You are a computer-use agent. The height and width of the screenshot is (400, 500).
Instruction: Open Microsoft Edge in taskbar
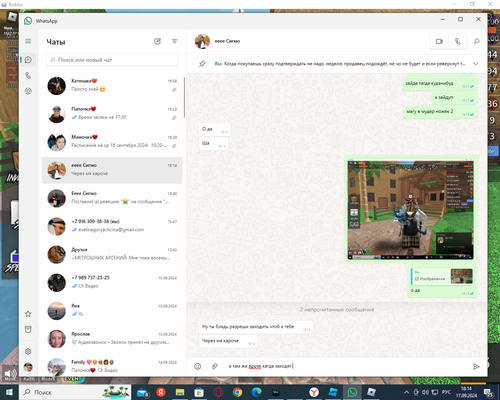tap(256, 392)
